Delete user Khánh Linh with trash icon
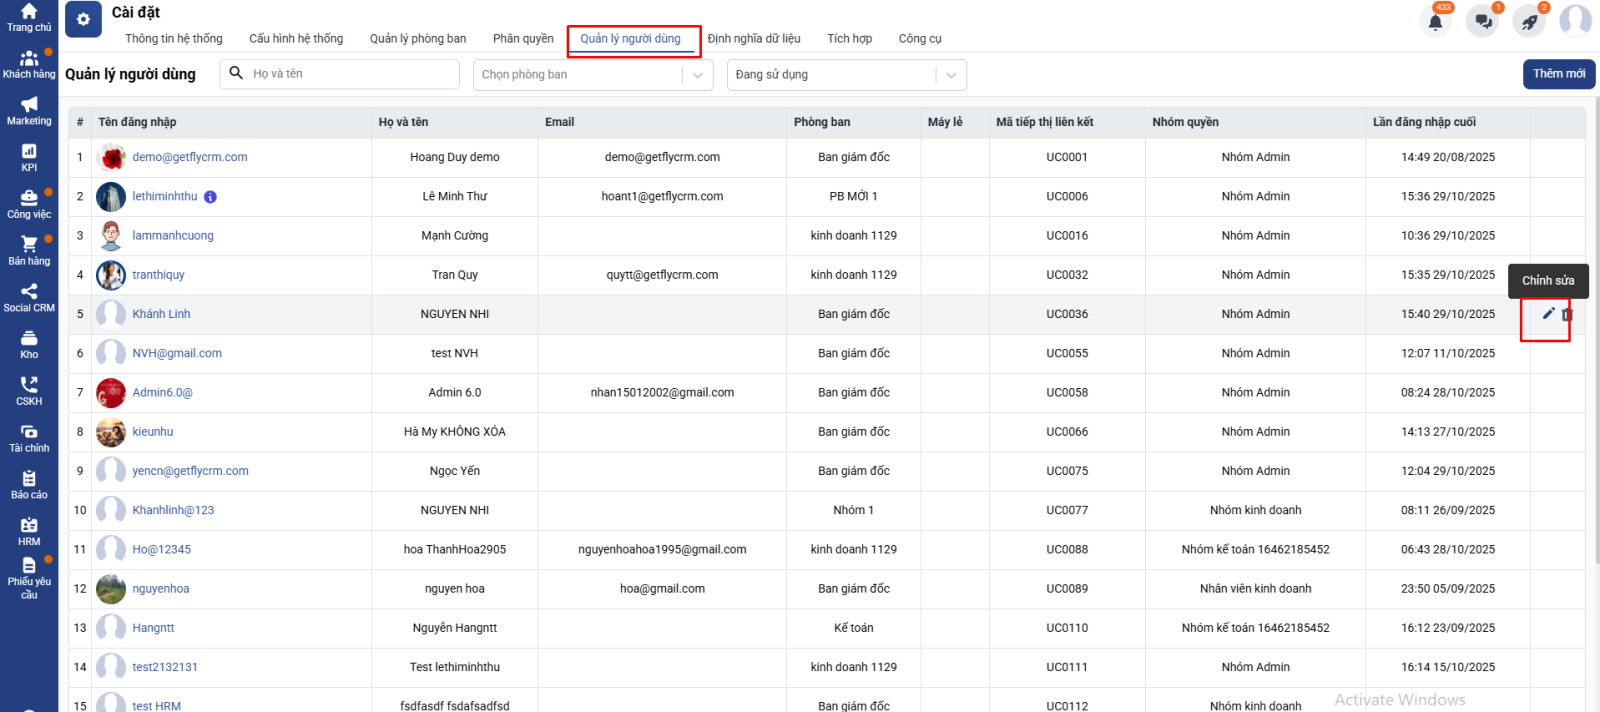This screenshot has width=1600, height=712. pos(1567,314)
